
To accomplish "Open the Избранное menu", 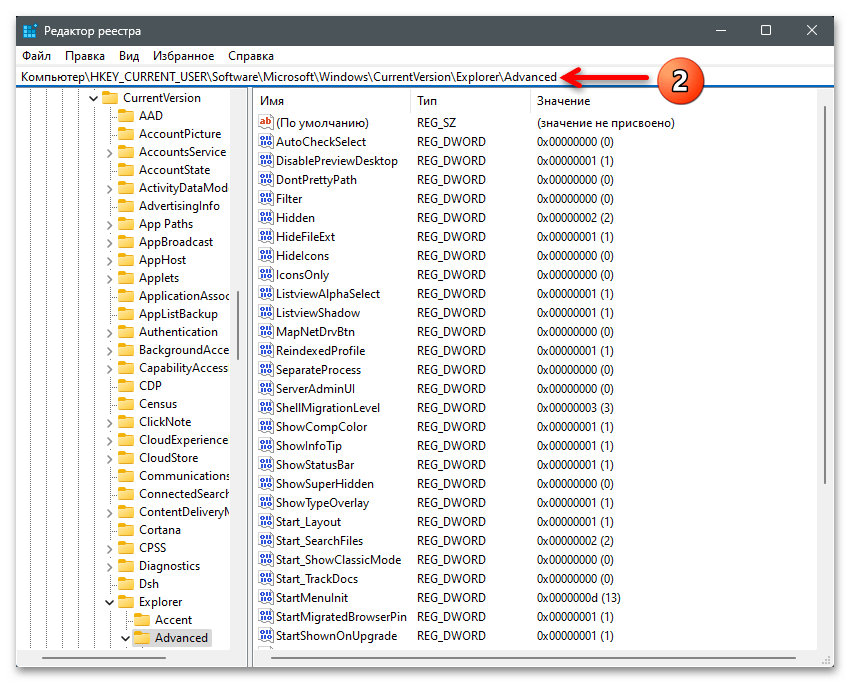I will (183, 56).
